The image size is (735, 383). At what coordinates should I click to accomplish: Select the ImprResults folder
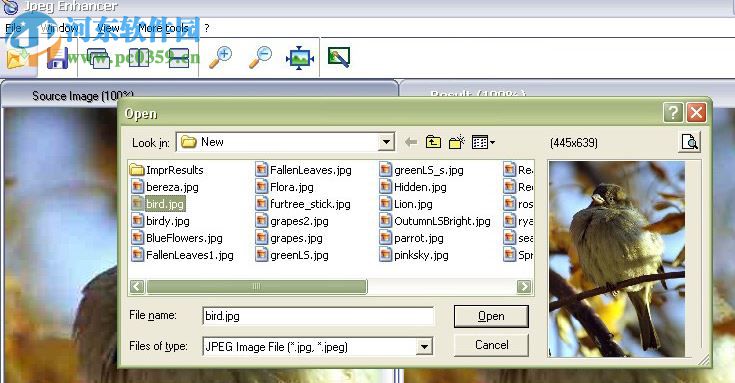[167, 170]
